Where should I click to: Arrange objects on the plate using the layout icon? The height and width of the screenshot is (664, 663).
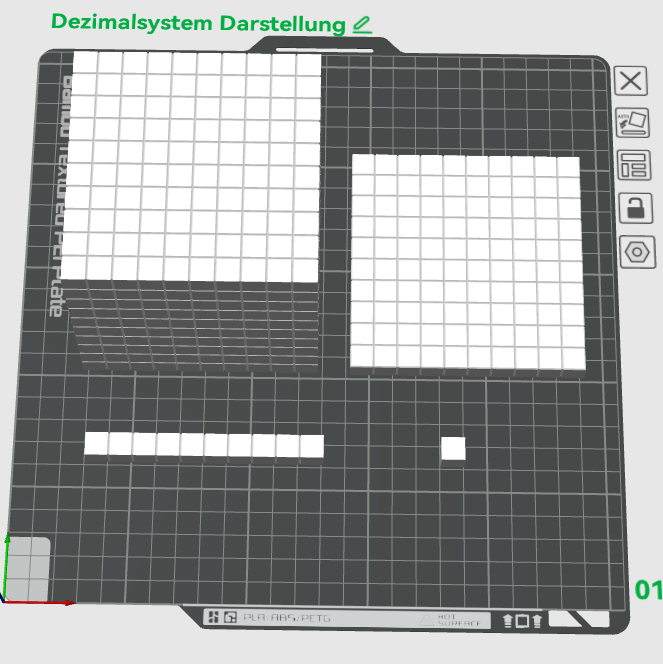tap(633, 165)
